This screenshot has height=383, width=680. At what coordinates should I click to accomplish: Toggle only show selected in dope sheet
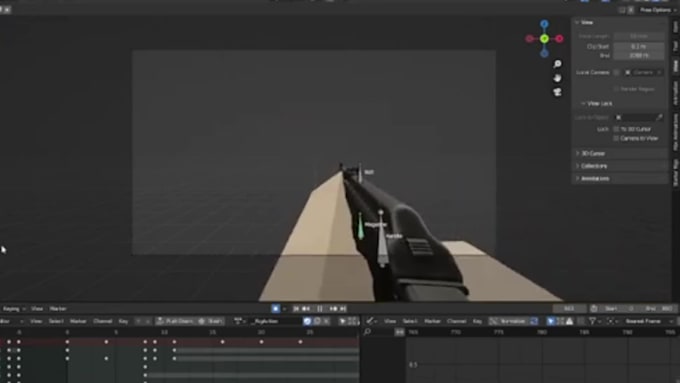pos(342,321)
